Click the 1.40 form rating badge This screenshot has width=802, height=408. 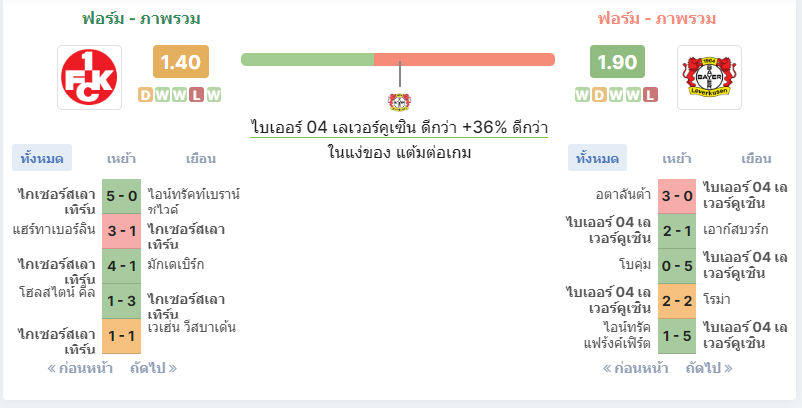tap(181, 62)
